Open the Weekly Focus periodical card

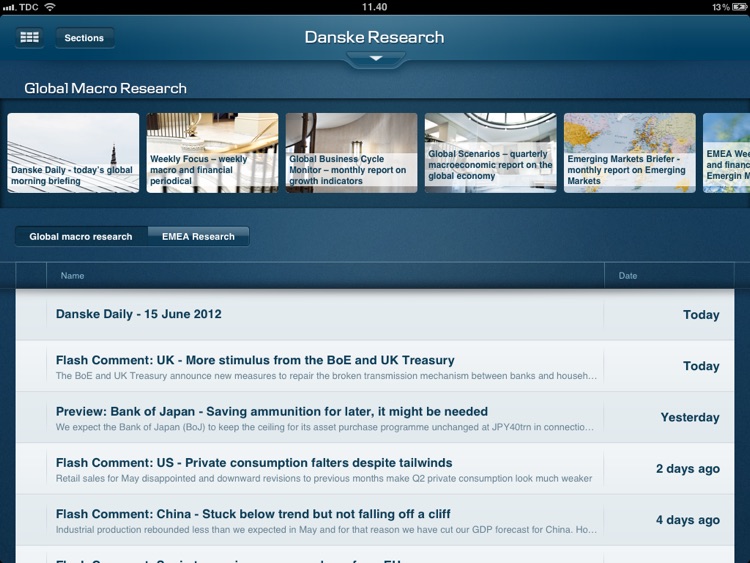212,153
